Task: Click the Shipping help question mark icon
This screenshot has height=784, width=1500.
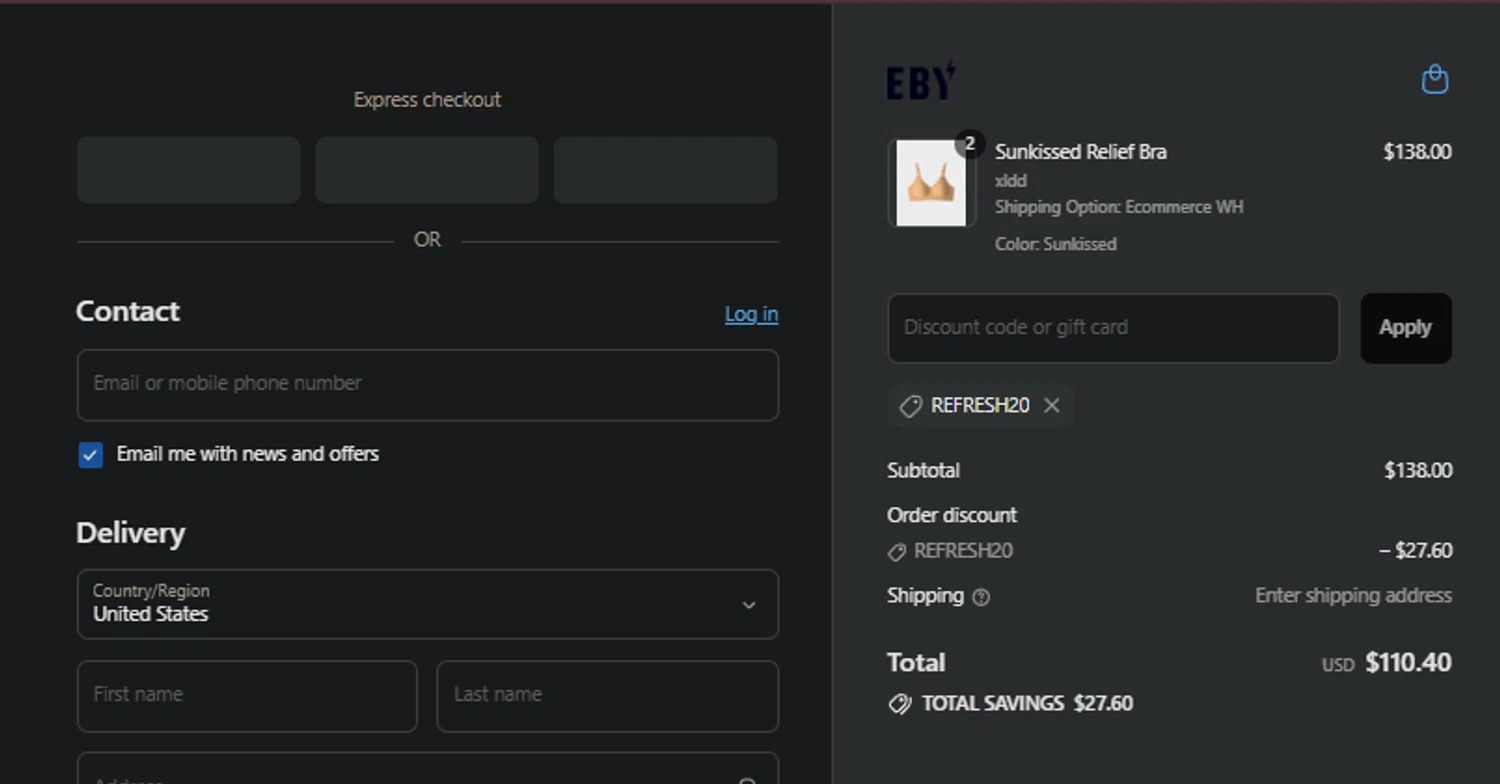Action: [981, 597]
